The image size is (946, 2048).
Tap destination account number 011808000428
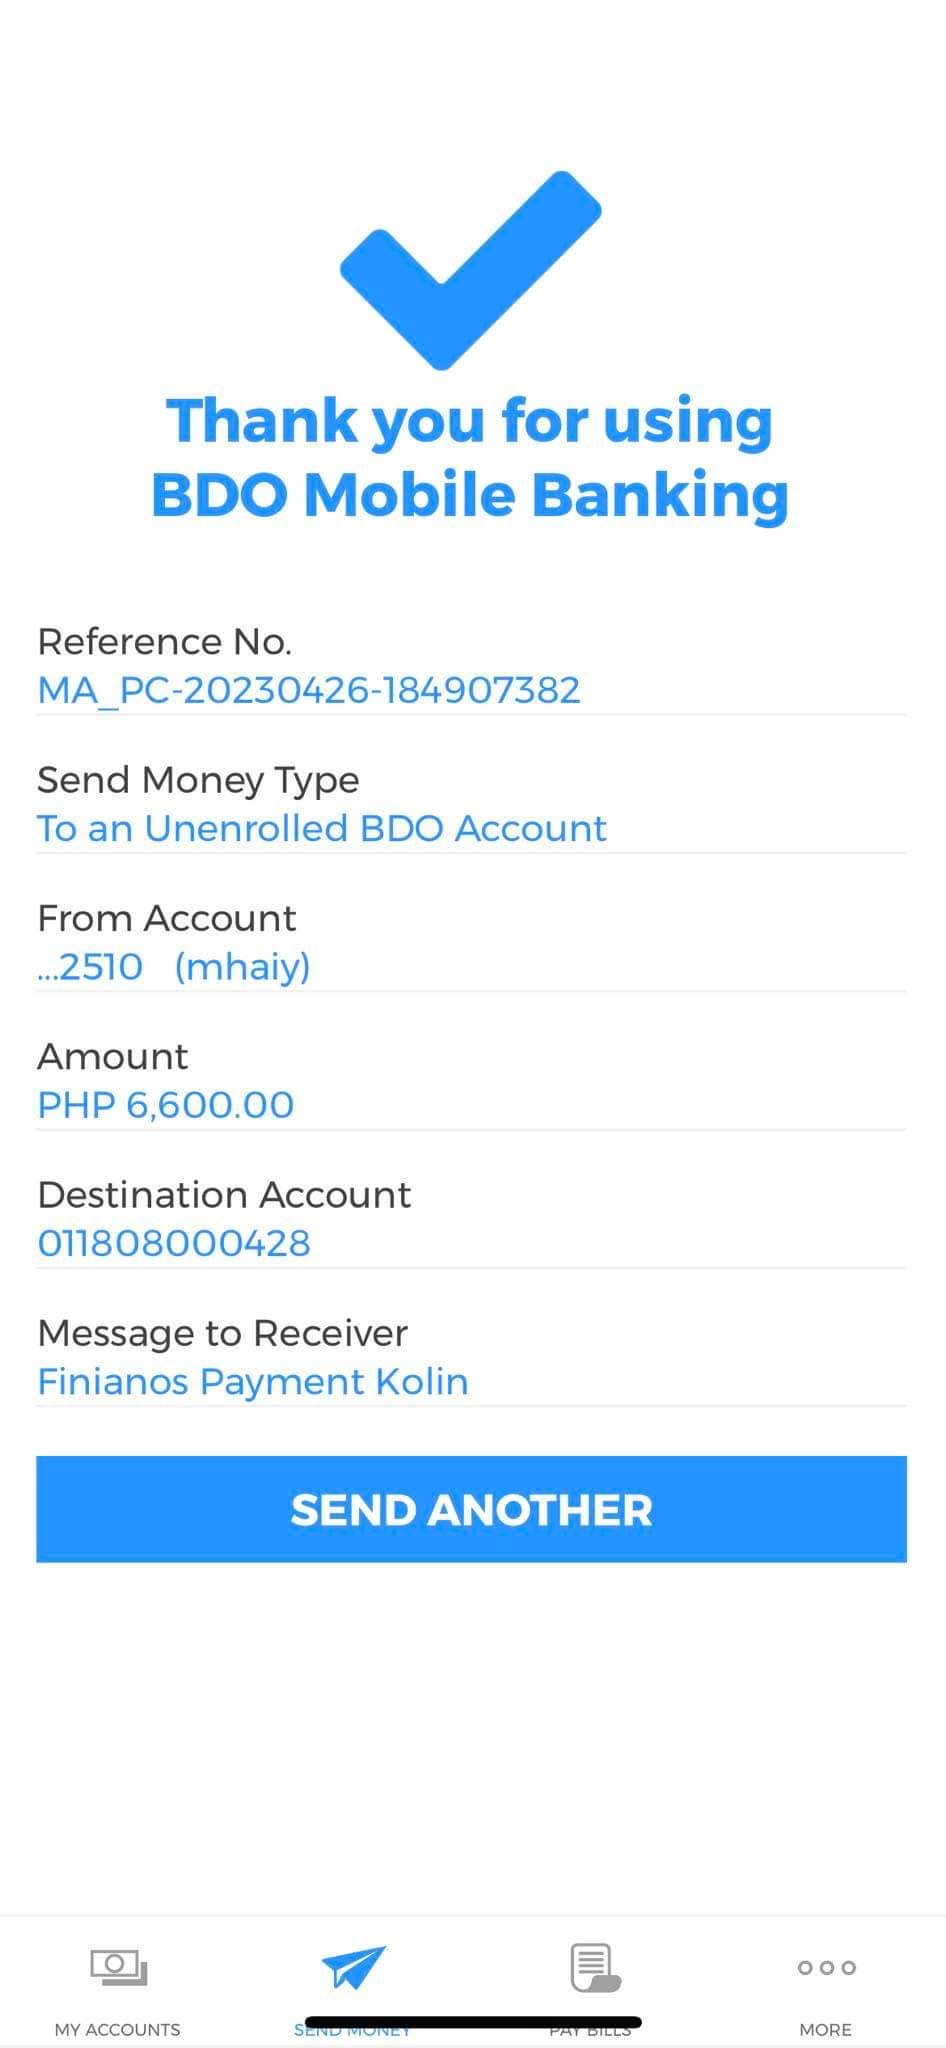click(174, 1243)
